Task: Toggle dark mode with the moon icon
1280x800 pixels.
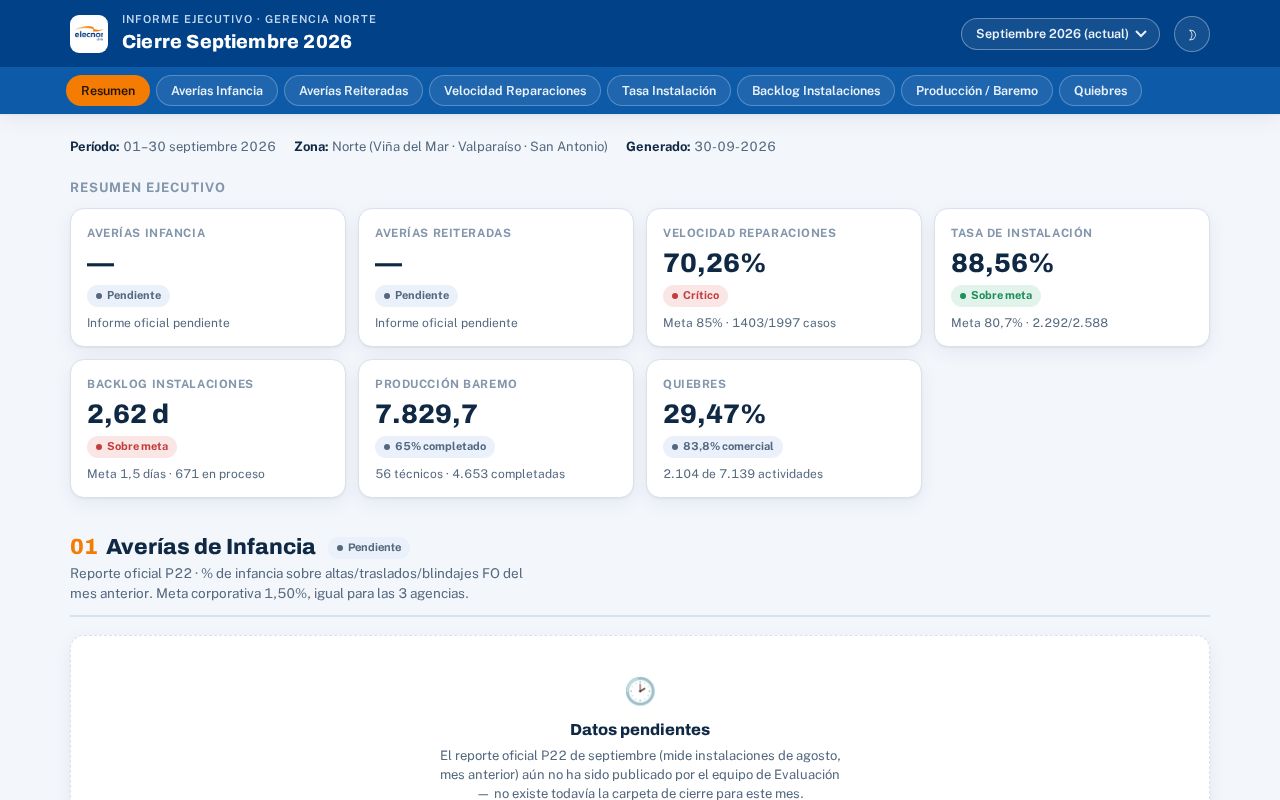Action: point(1192,34)
